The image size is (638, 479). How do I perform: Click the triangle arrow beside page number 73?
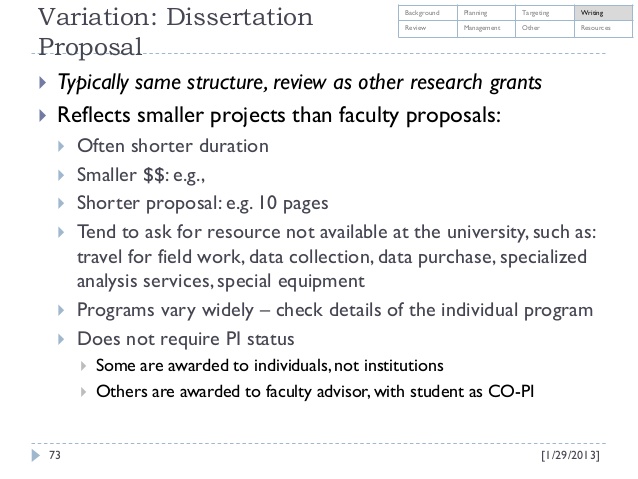(x=36, y=455)
